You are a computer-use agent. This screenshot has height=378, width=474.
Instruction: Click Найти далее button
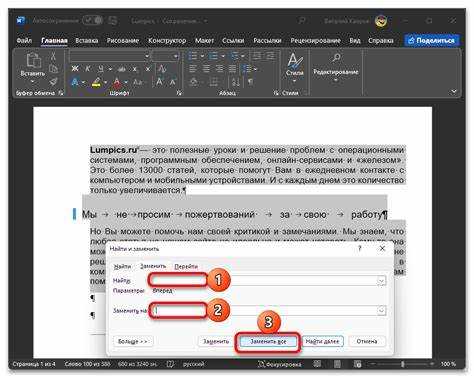pyautogui.click(x=322, y=341)
